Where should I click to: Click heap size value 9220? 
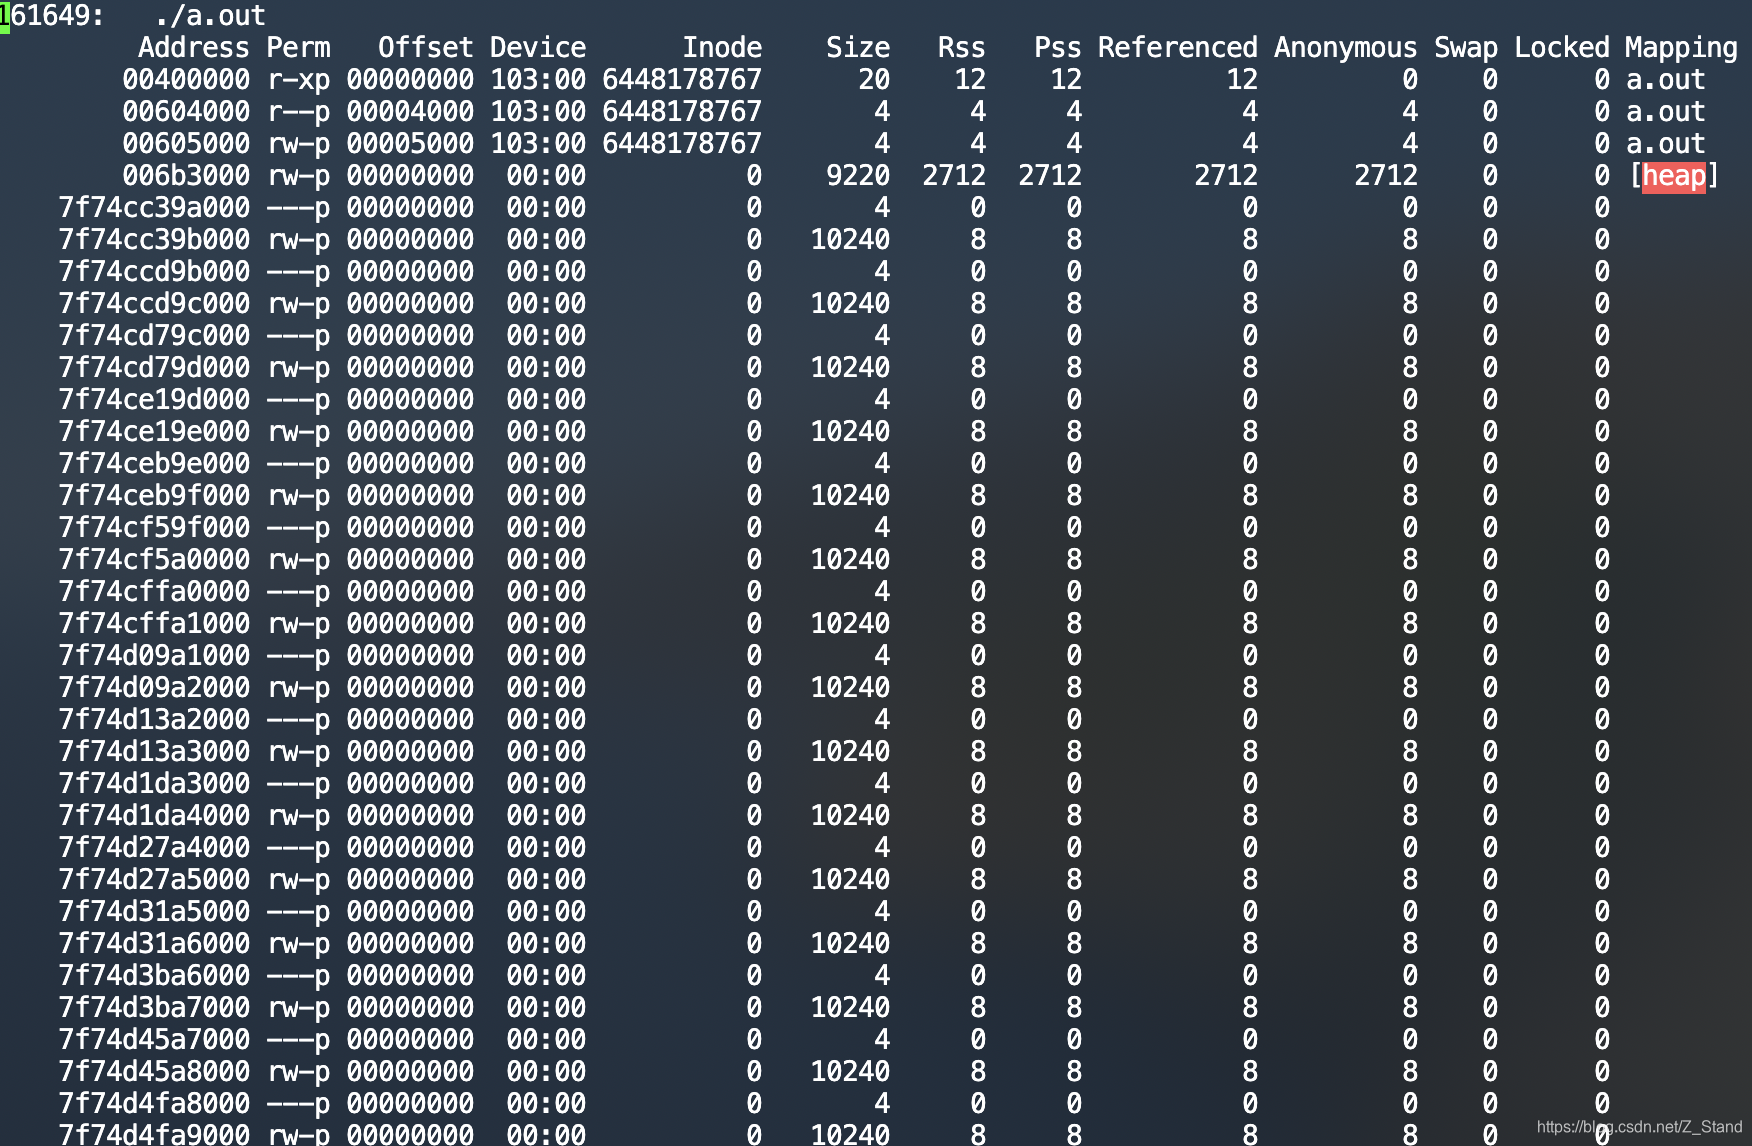(x=858, y=176)
